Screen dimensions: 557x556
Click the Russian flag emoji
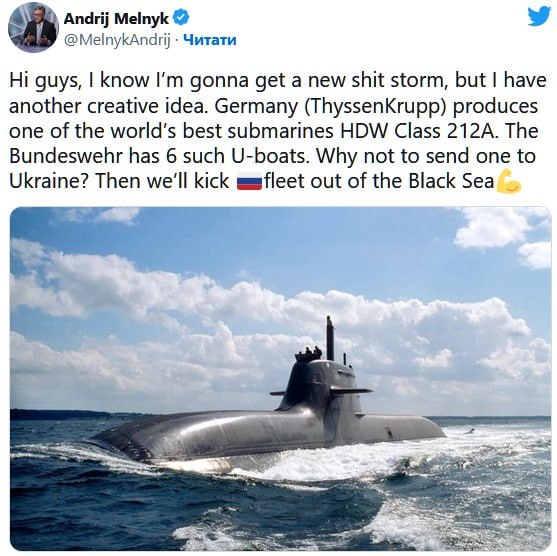click(x=249, y=182)
